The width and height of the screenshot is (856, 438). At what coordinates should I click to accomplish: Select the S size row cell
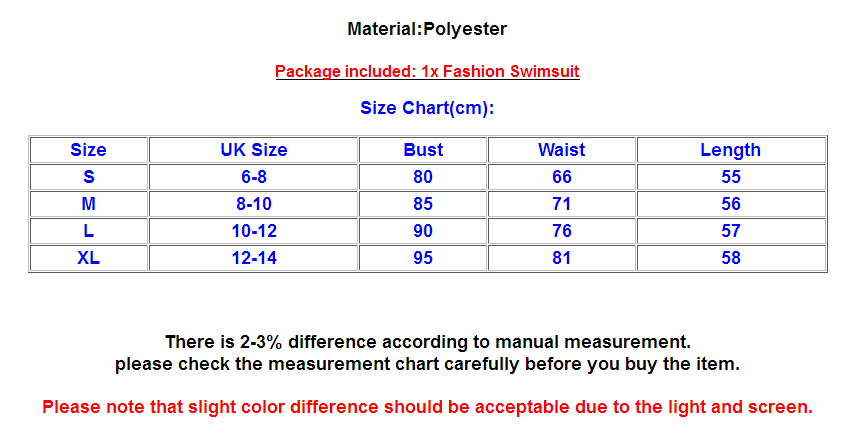[x=88, y=177]
